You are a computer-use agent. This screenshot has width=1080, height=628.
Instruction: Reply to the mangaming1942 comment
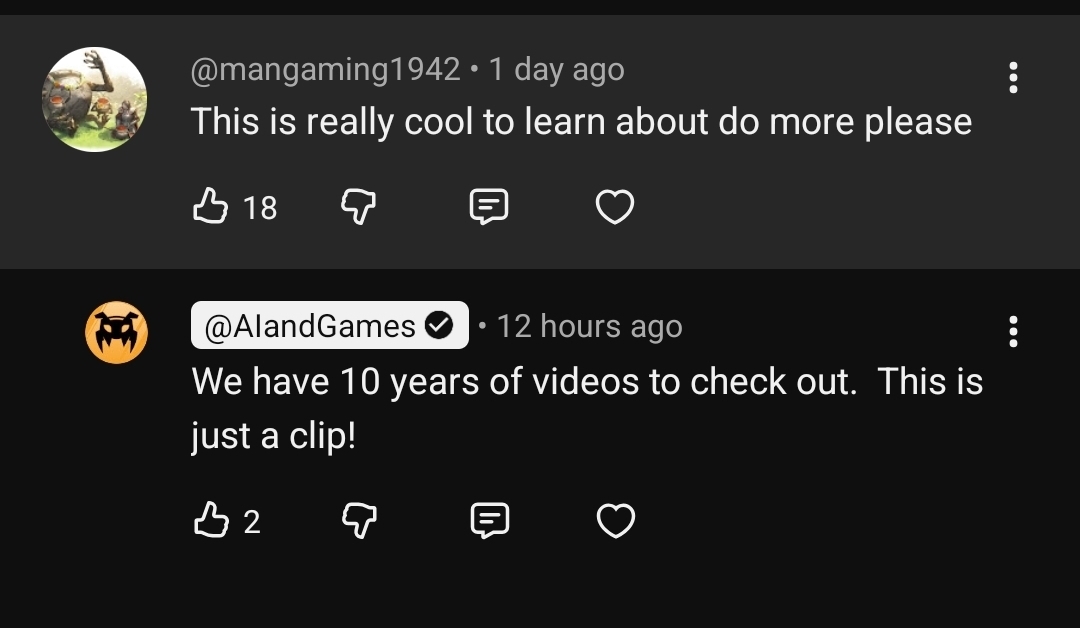(x=489, y=207)
